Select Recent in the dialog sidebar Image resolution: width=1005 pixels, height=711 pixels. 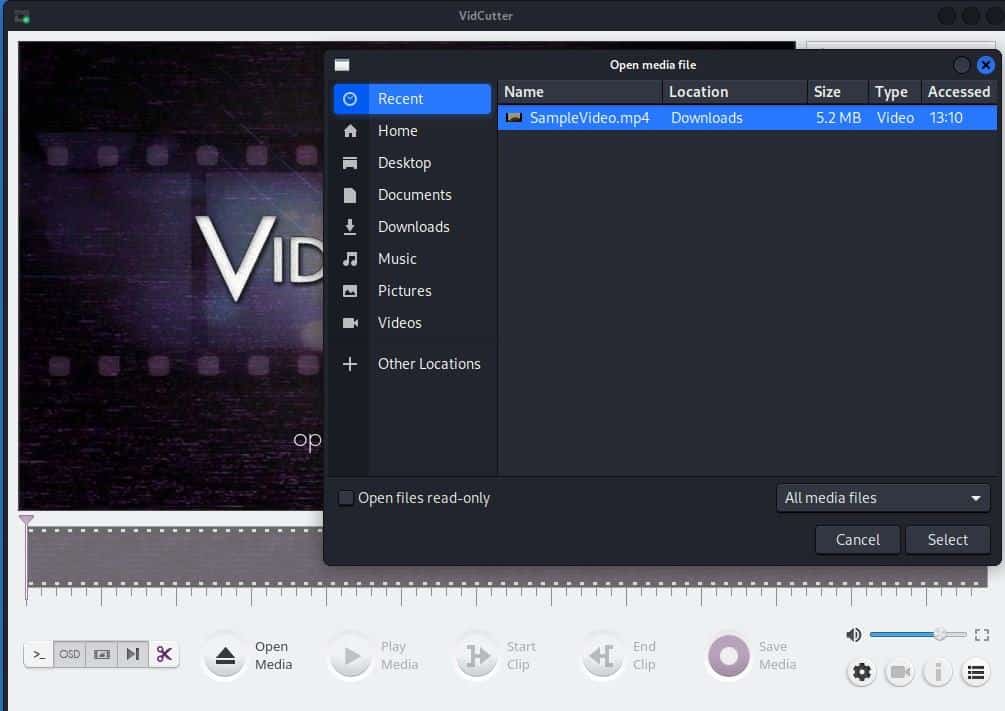(412, 99)
